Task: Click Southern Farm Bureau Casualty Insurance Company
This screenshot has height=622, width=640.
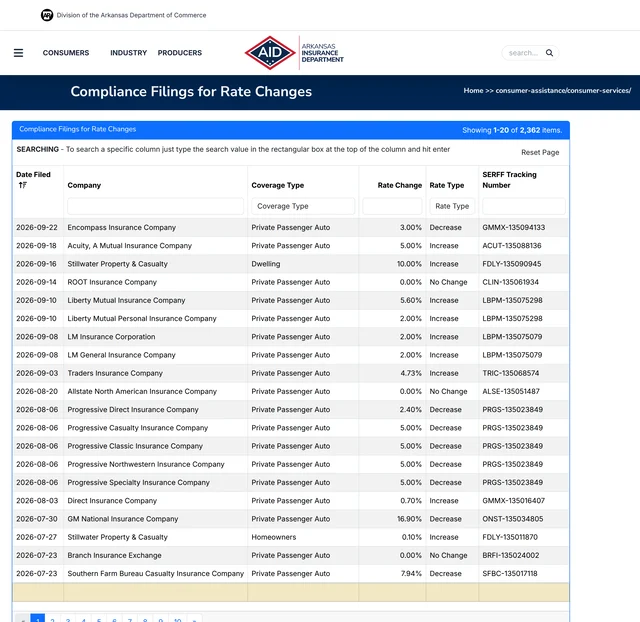Action: (x=156, y=573)
